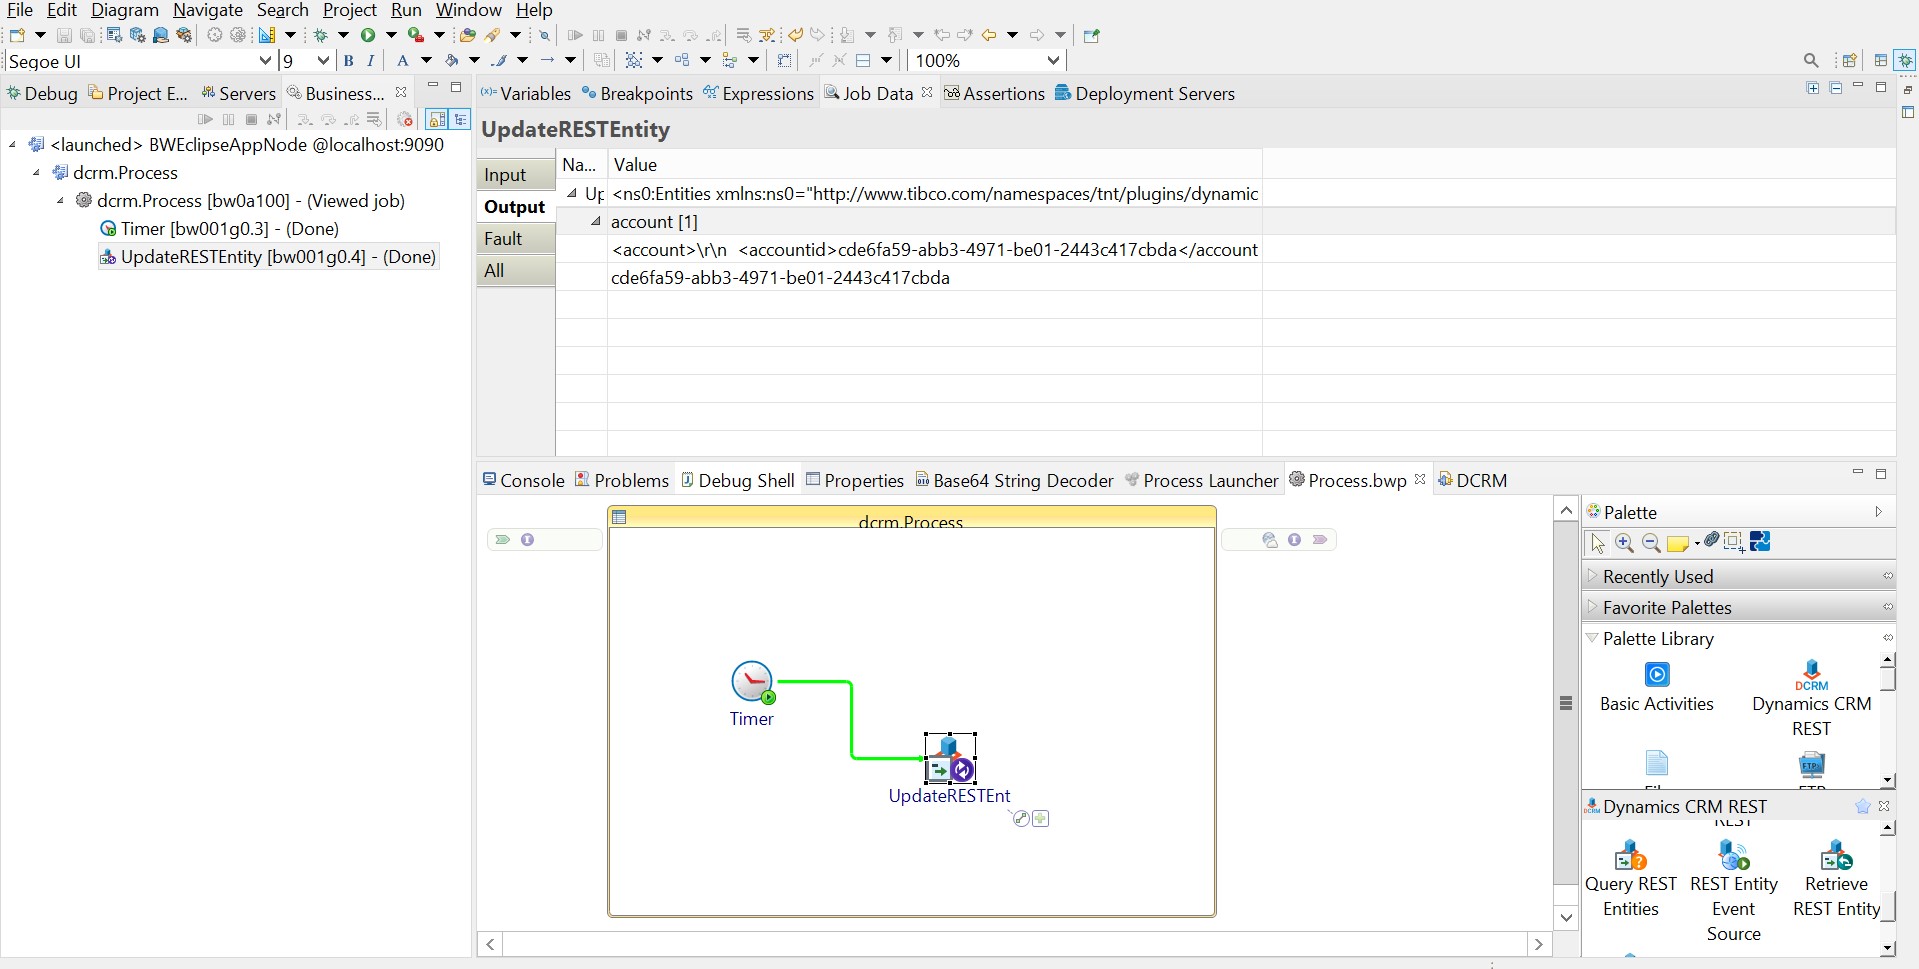Select the Timer [bw001g0.3] job entry
1919x969 pixels.
pos(229,229)
